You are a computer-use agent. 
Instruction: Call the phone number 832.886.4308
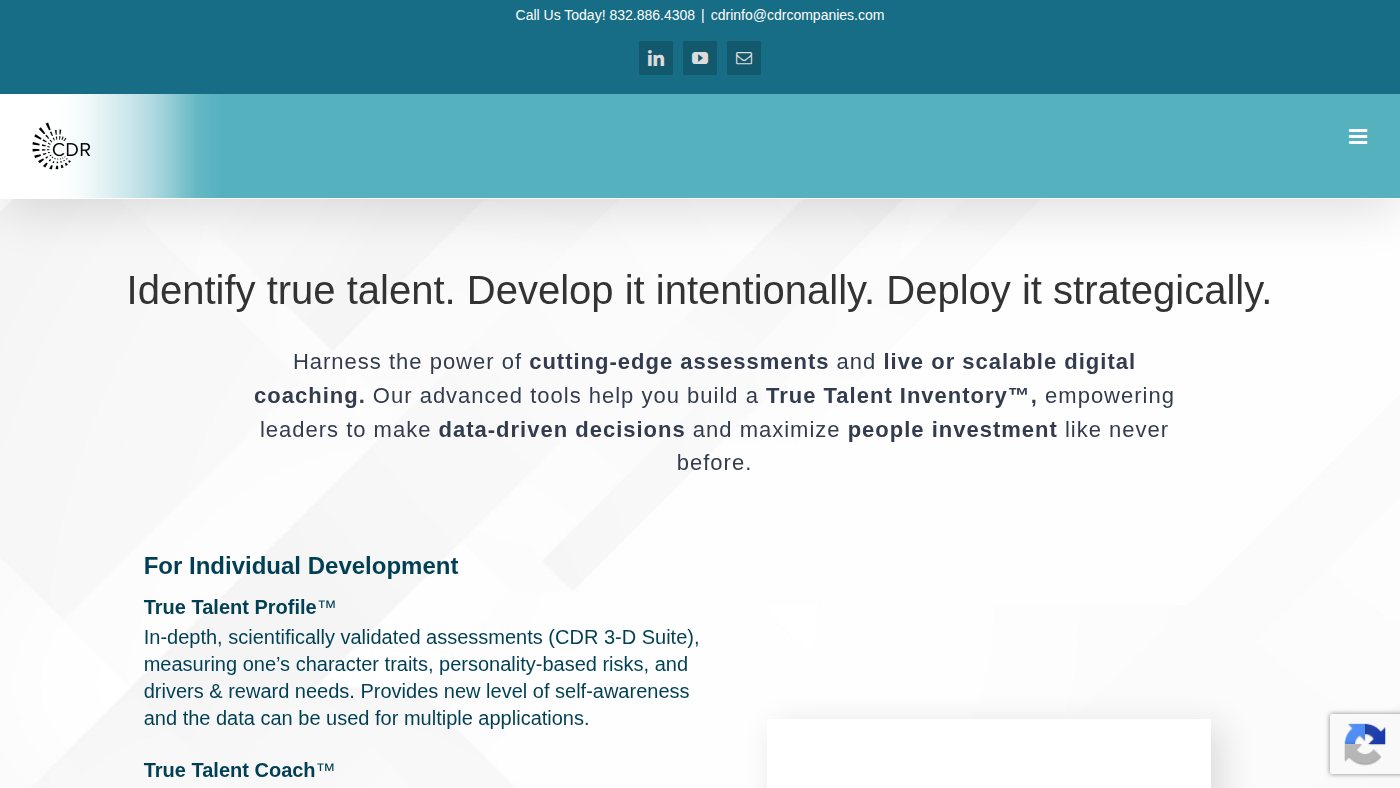tap(652, 15)
